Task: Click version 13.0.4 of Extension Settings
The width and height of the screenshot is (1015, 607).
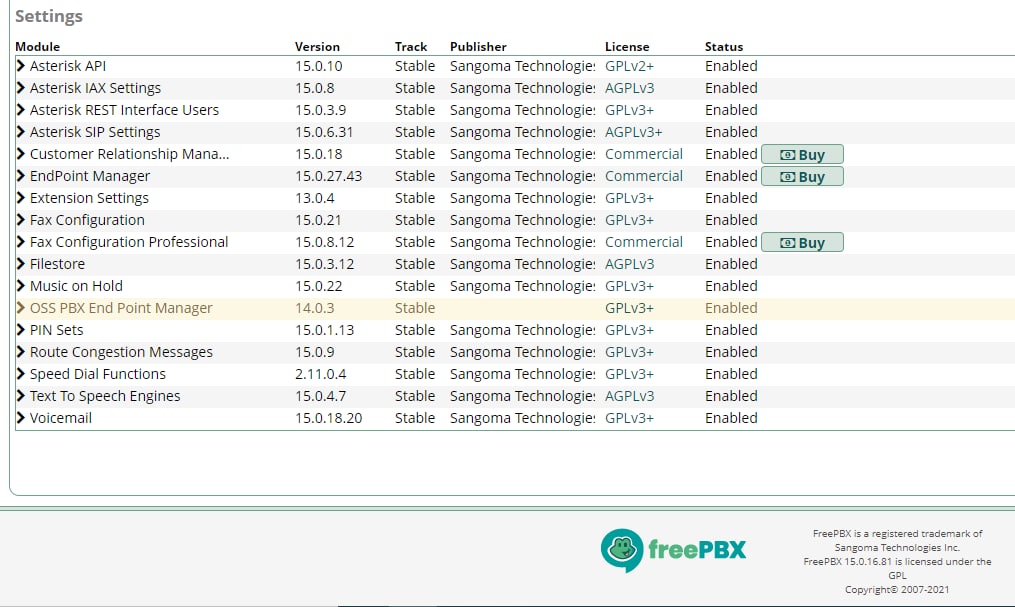Action: point(315,198)
